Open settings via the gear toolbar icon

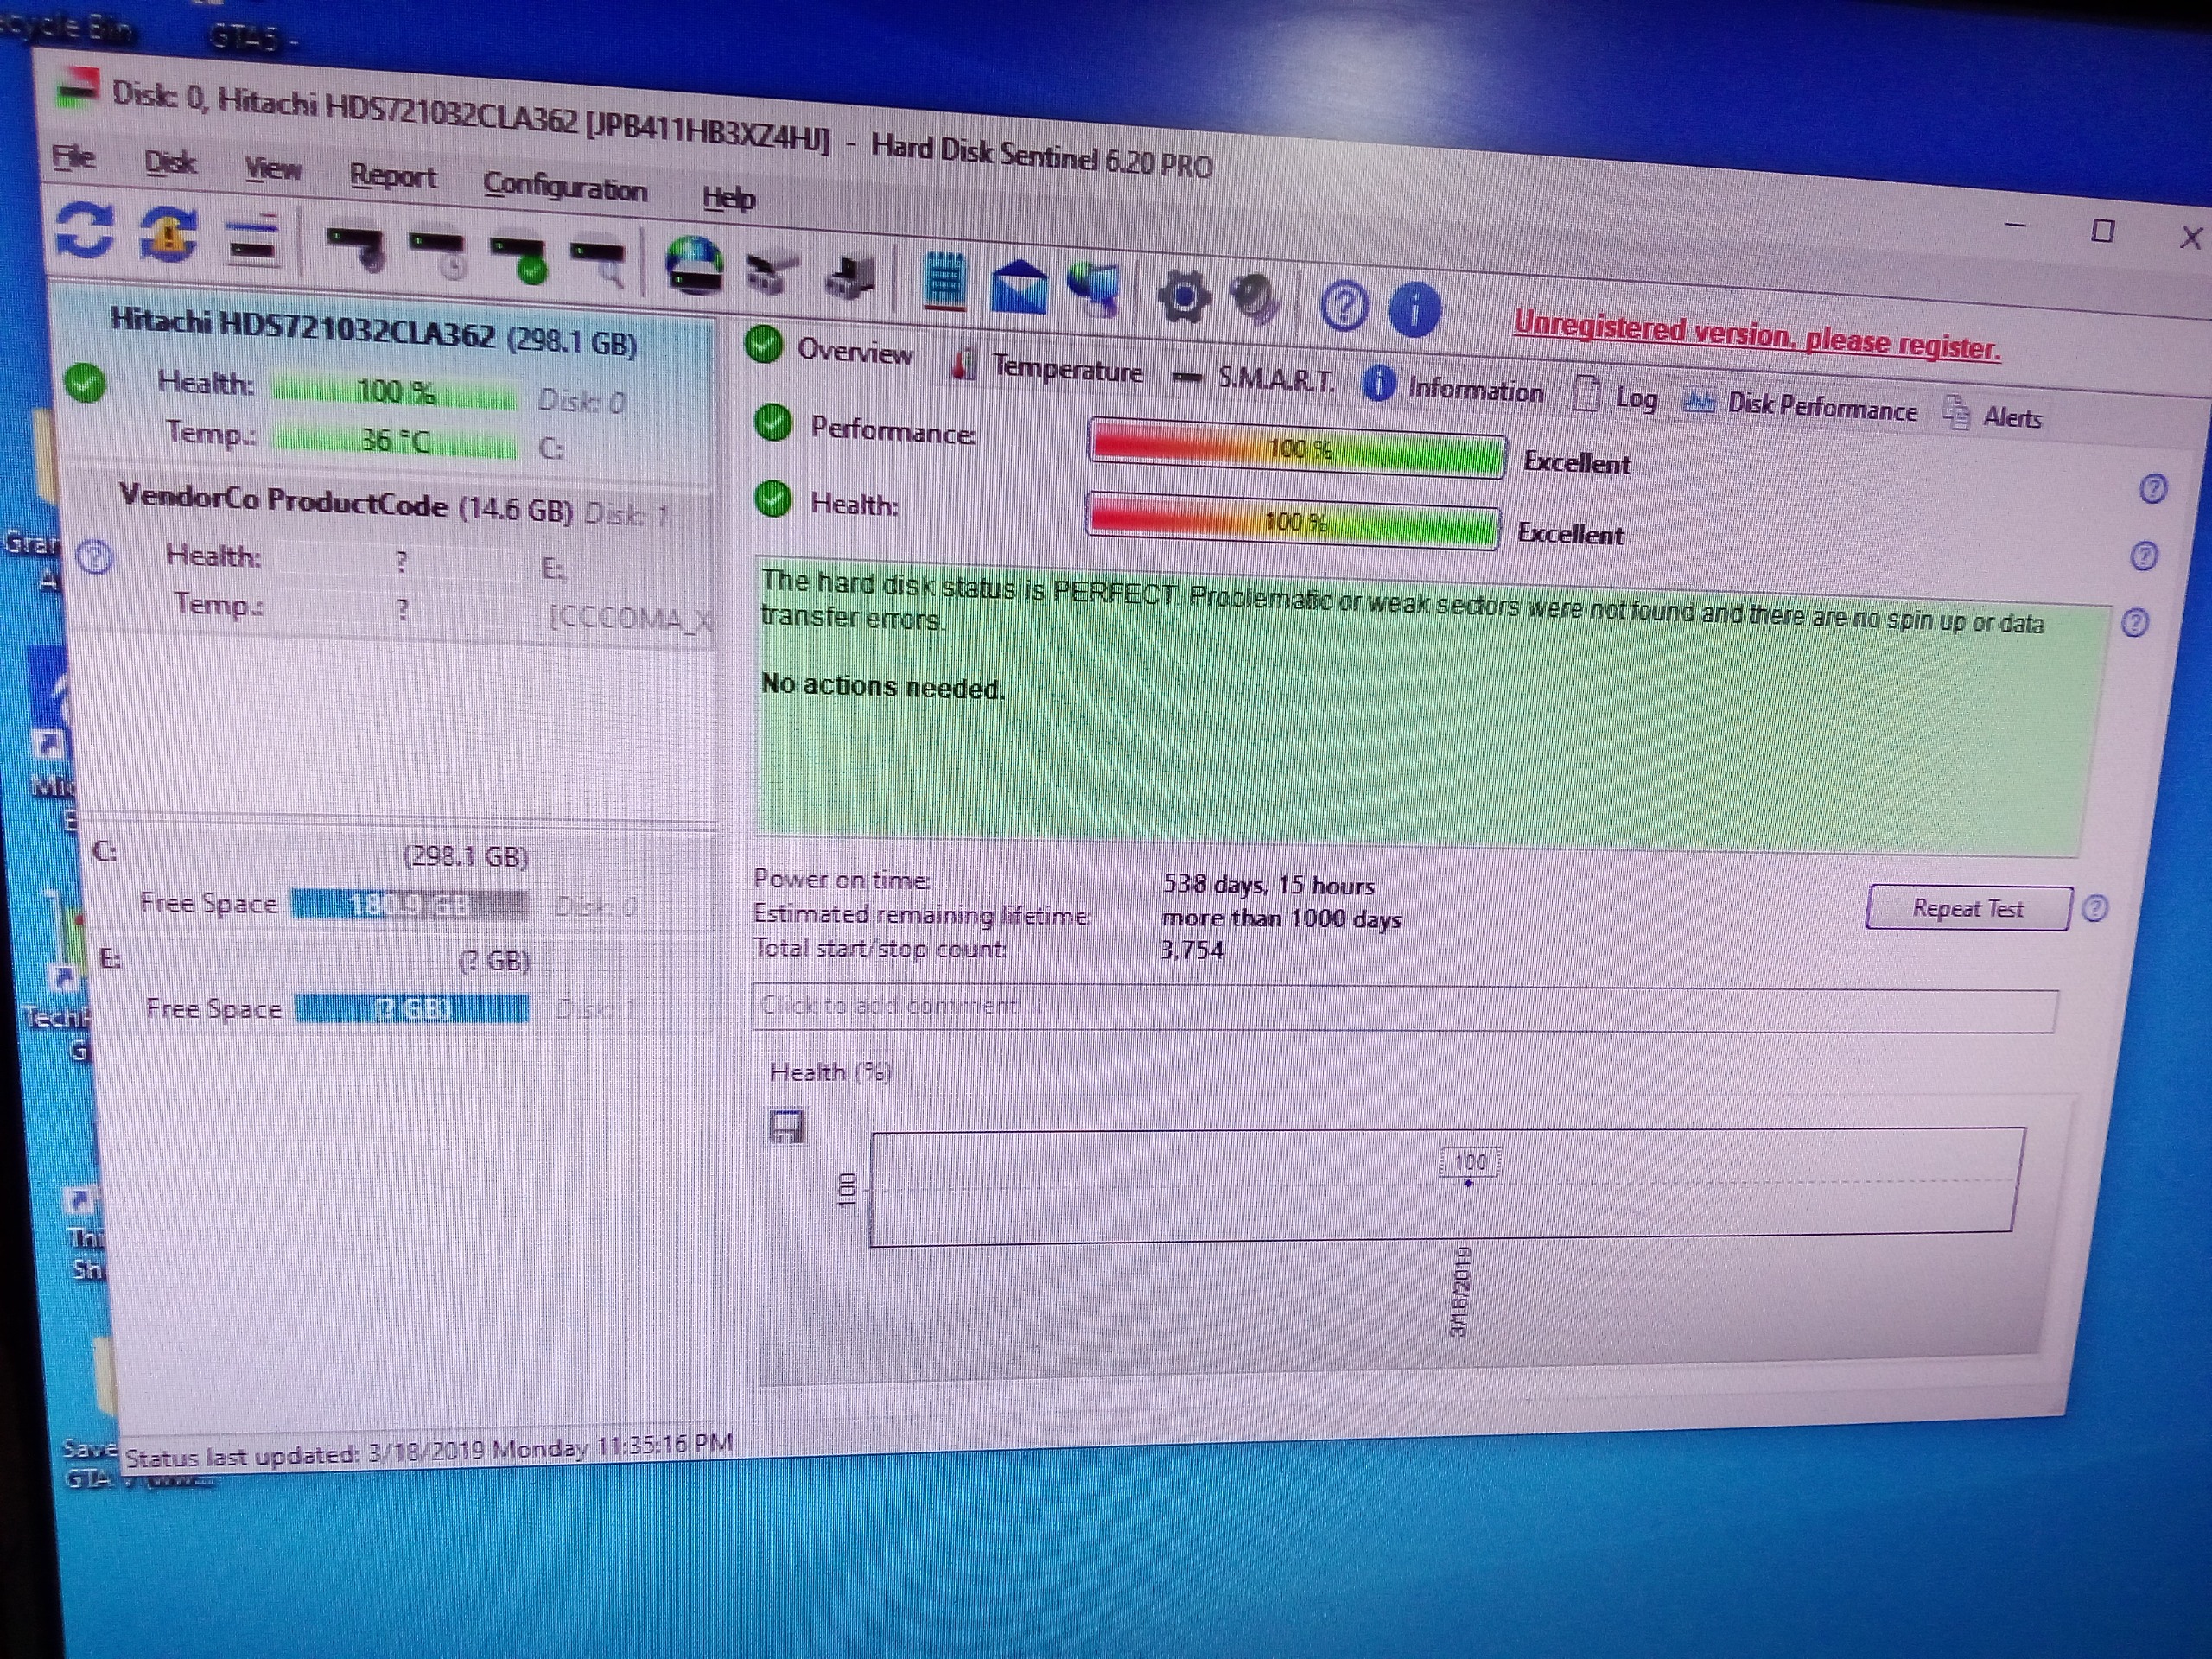[1182, 297]
